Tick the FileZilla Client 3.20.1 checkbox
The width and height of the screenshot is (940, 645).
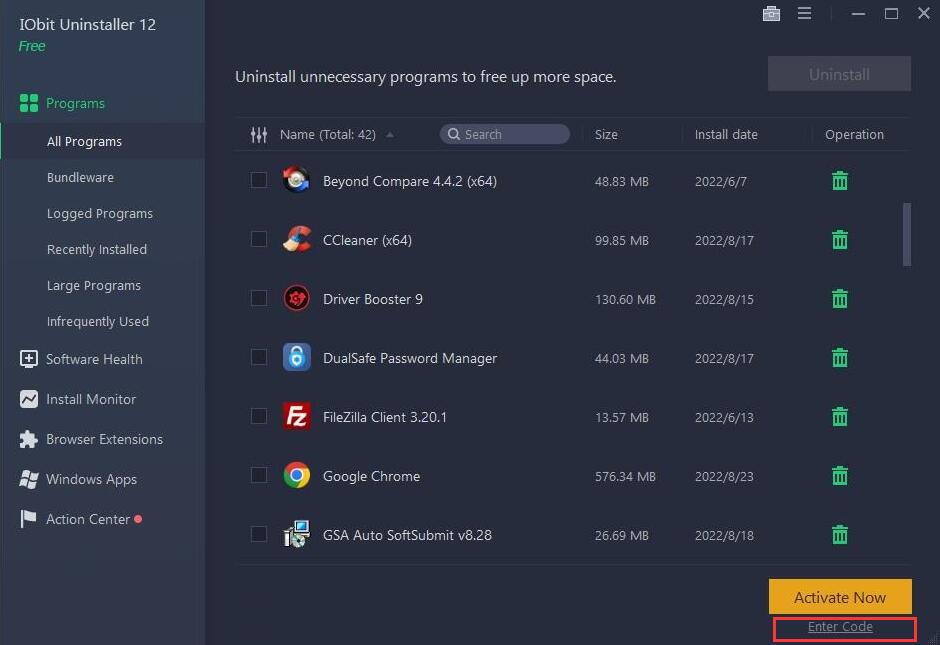point(259,416)
